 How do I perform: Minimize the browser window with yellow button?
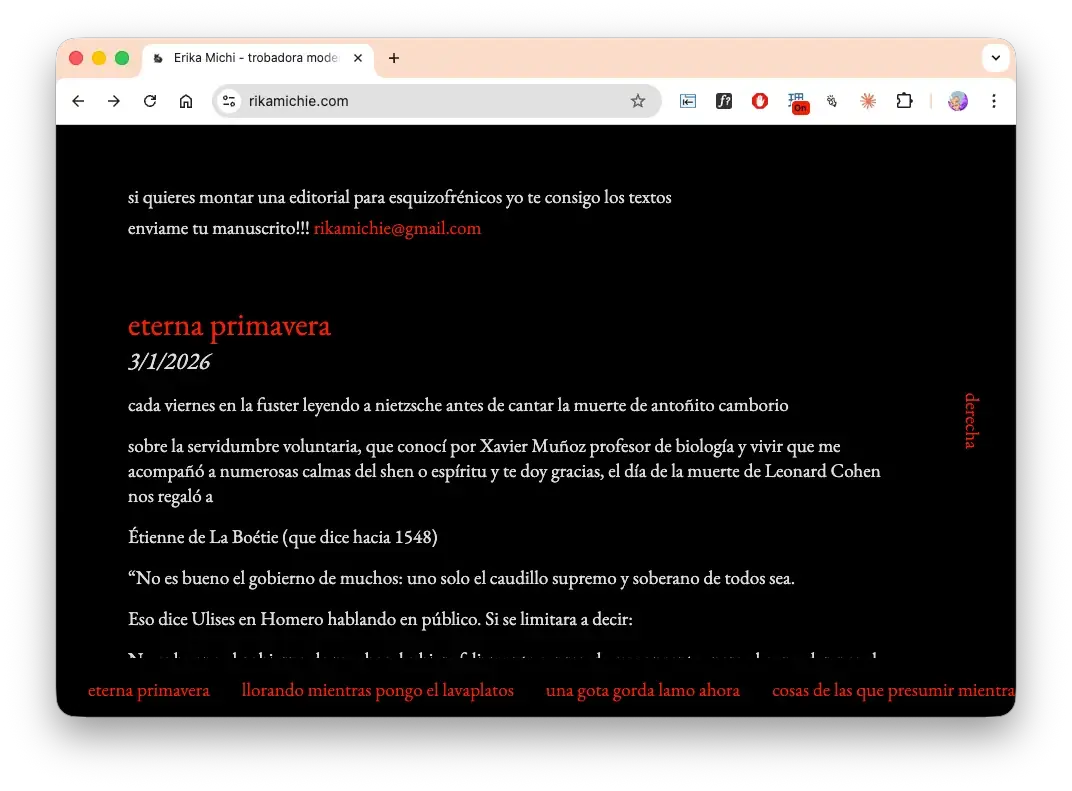click(x=99, y=58)
